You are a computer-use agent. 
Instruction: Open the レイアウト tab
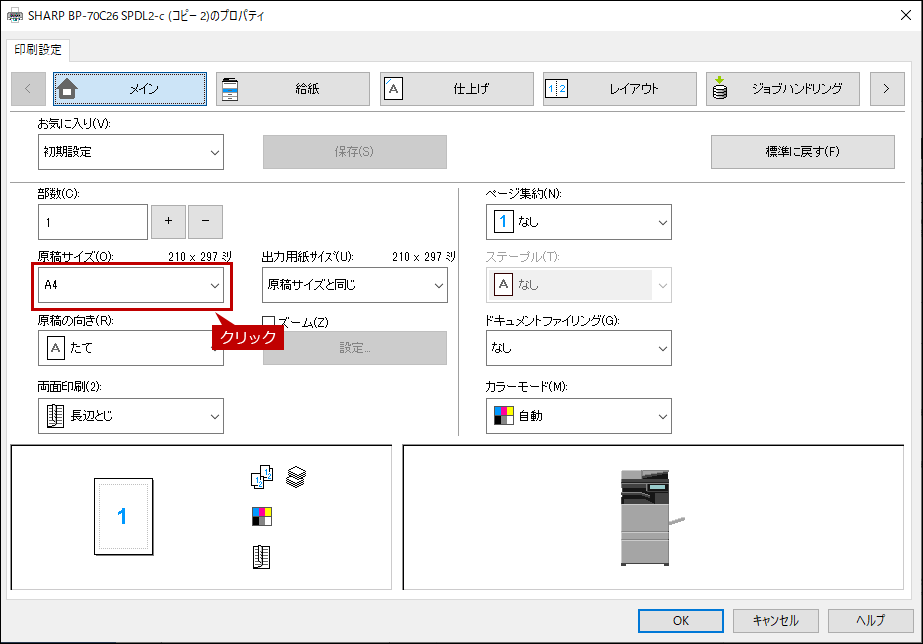[x=620, y=89]
